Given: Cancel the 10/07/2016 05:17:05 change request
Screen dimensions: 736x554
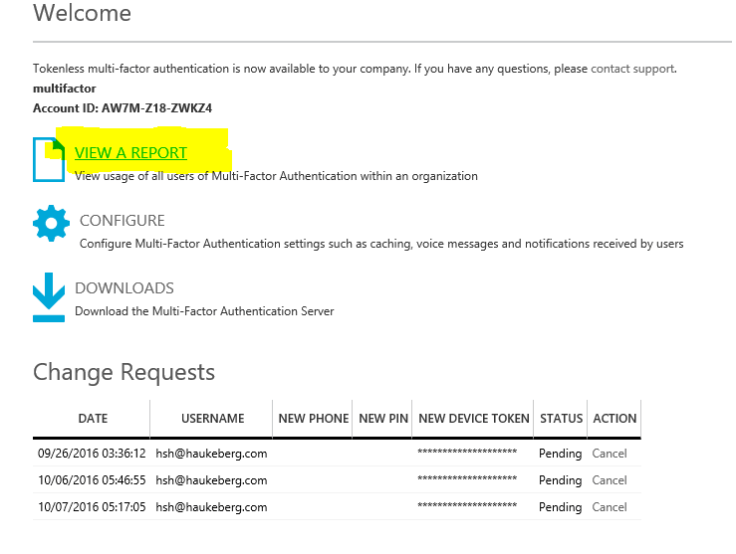Looking at the screenshot, I should [x=609, y=507].
